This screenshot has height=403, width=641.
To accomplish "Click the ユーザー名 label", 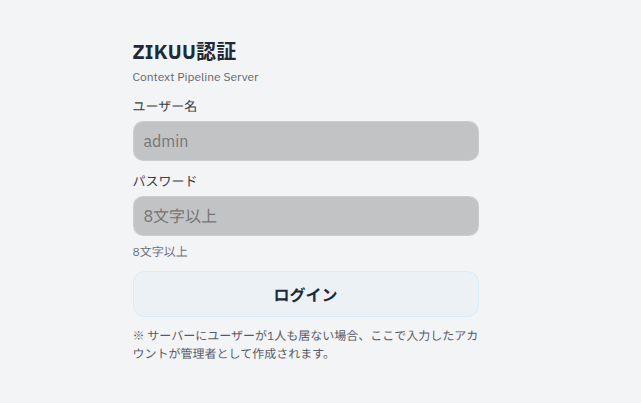I will coord(165,106).
